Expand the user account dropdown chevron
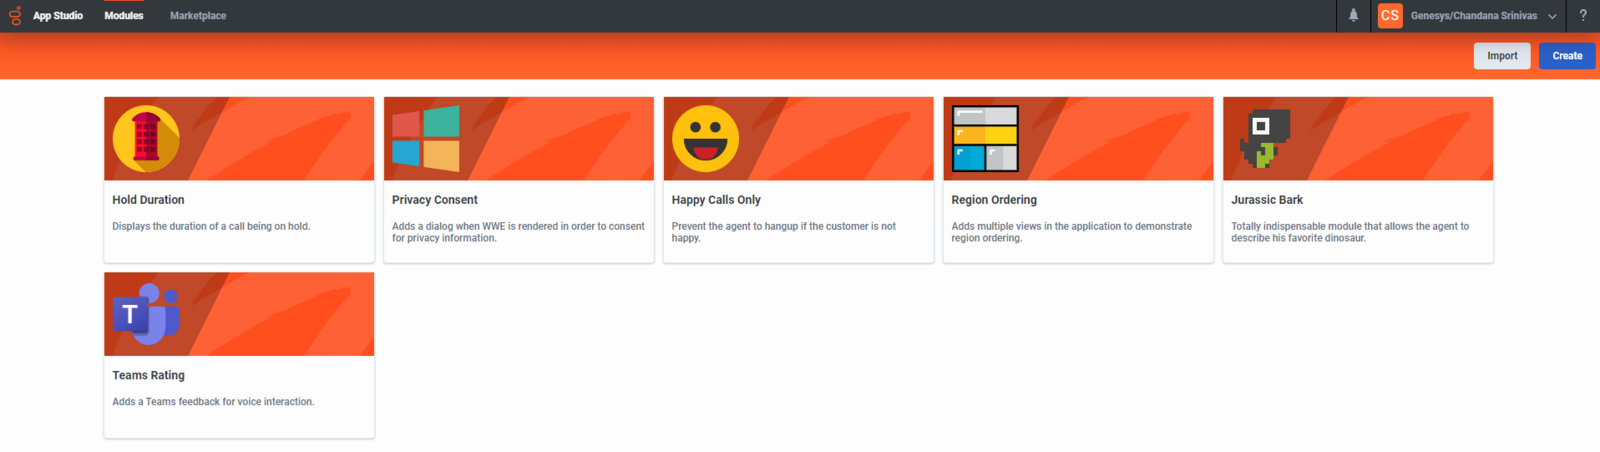This screenshot has width=1600, height=452. click(x=1552, y=16)
